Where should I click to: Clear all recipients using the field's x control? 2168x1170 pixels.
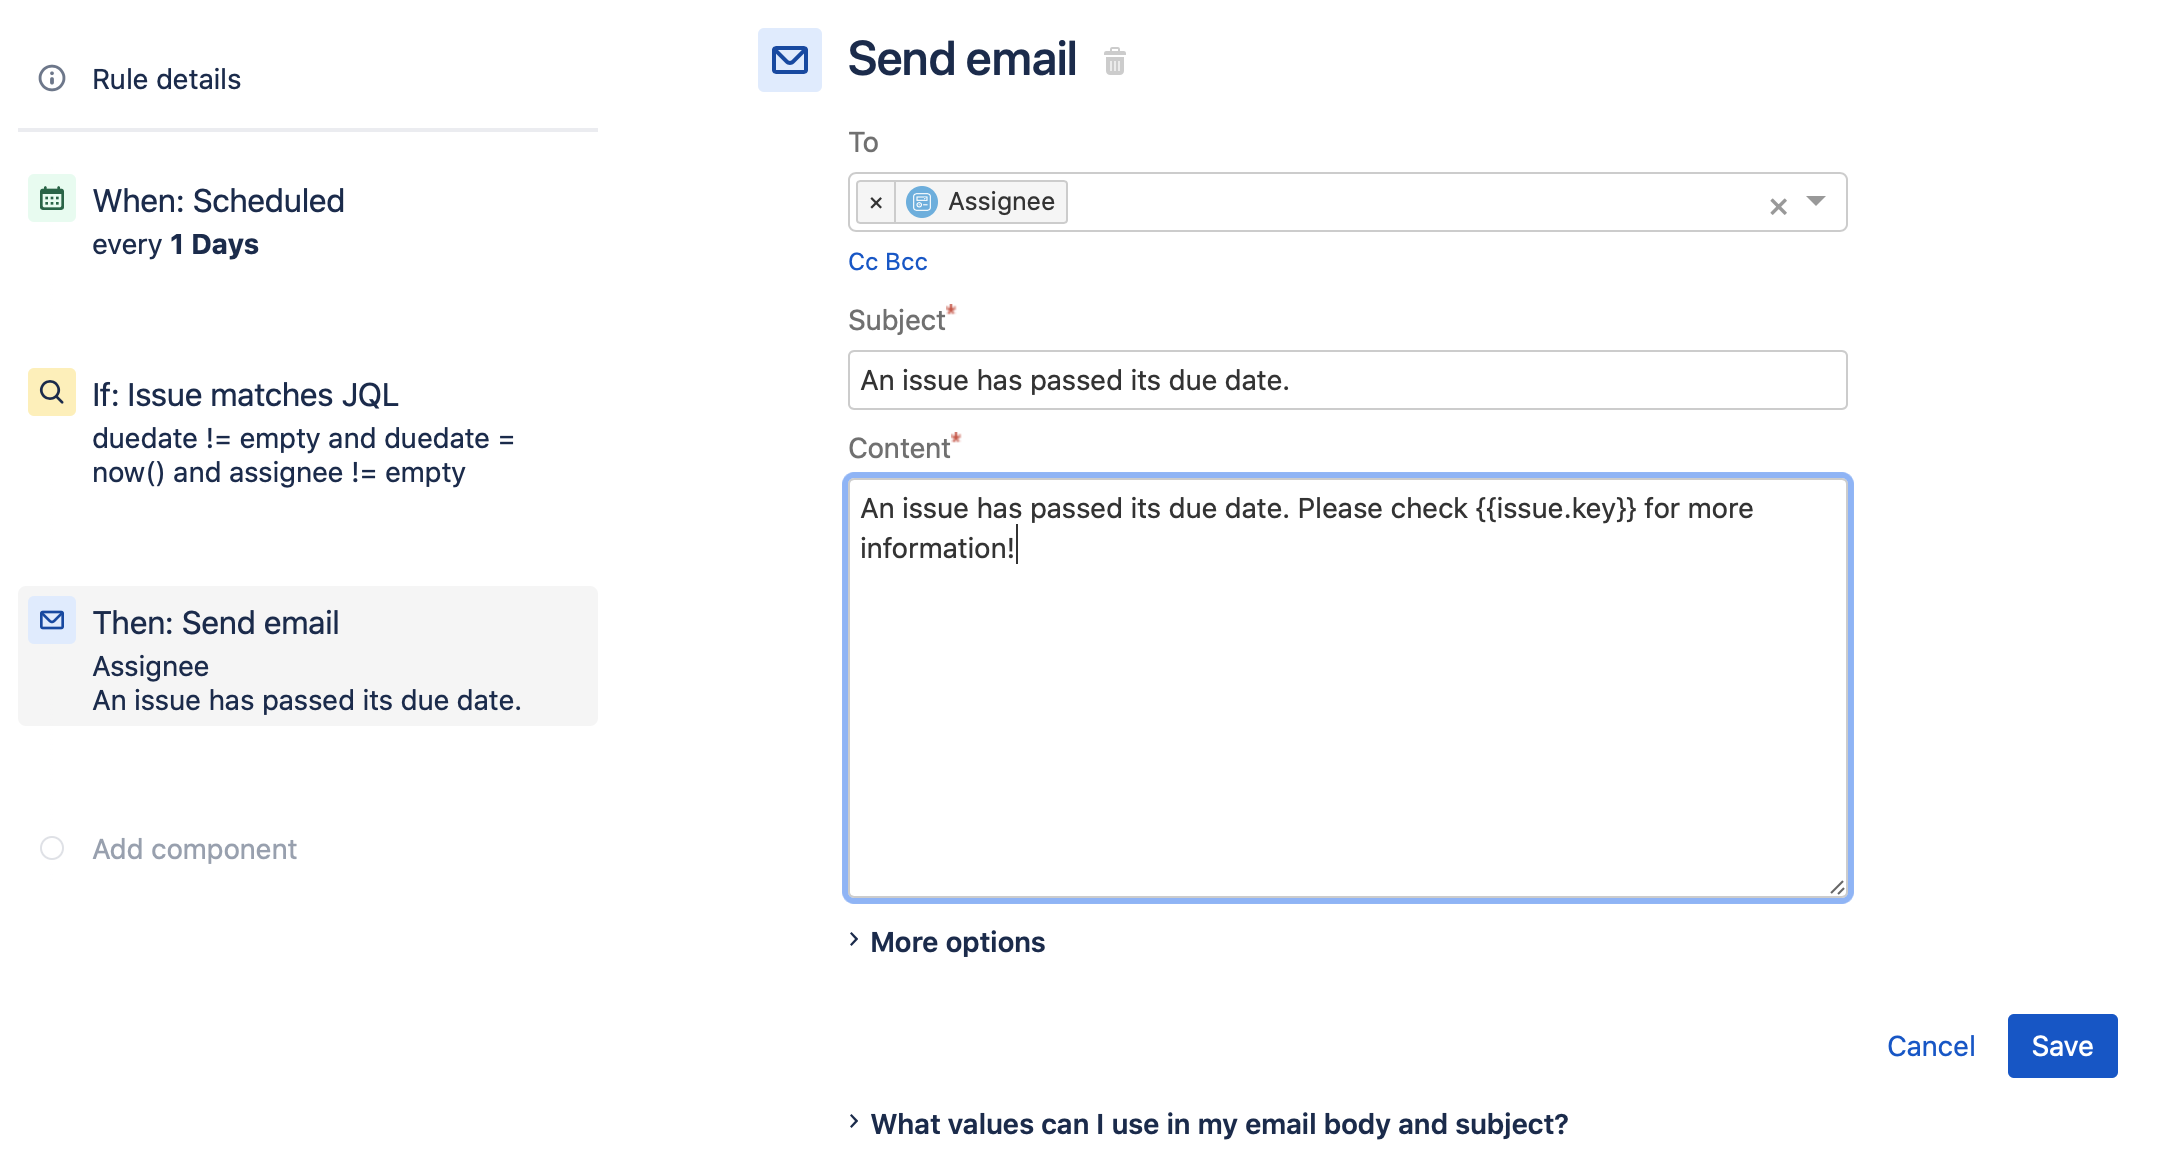pyautogui.click(x=1778, y=204)
